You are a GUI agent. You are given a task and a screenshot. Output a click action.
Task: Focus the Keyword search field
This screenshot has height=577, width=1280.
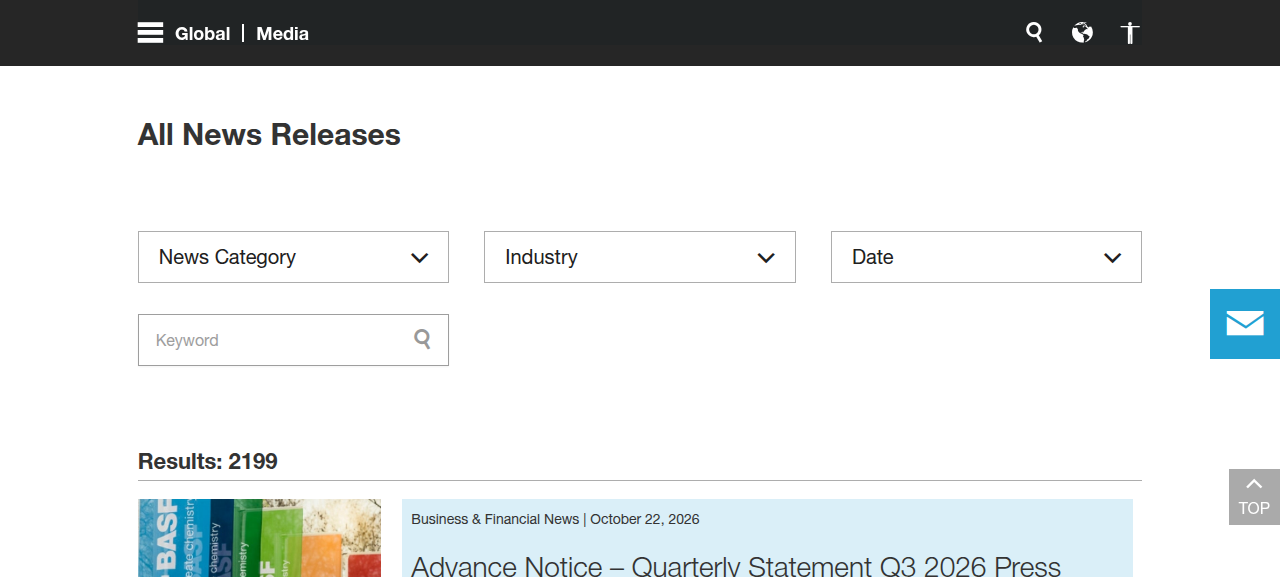tap(293, 340)
